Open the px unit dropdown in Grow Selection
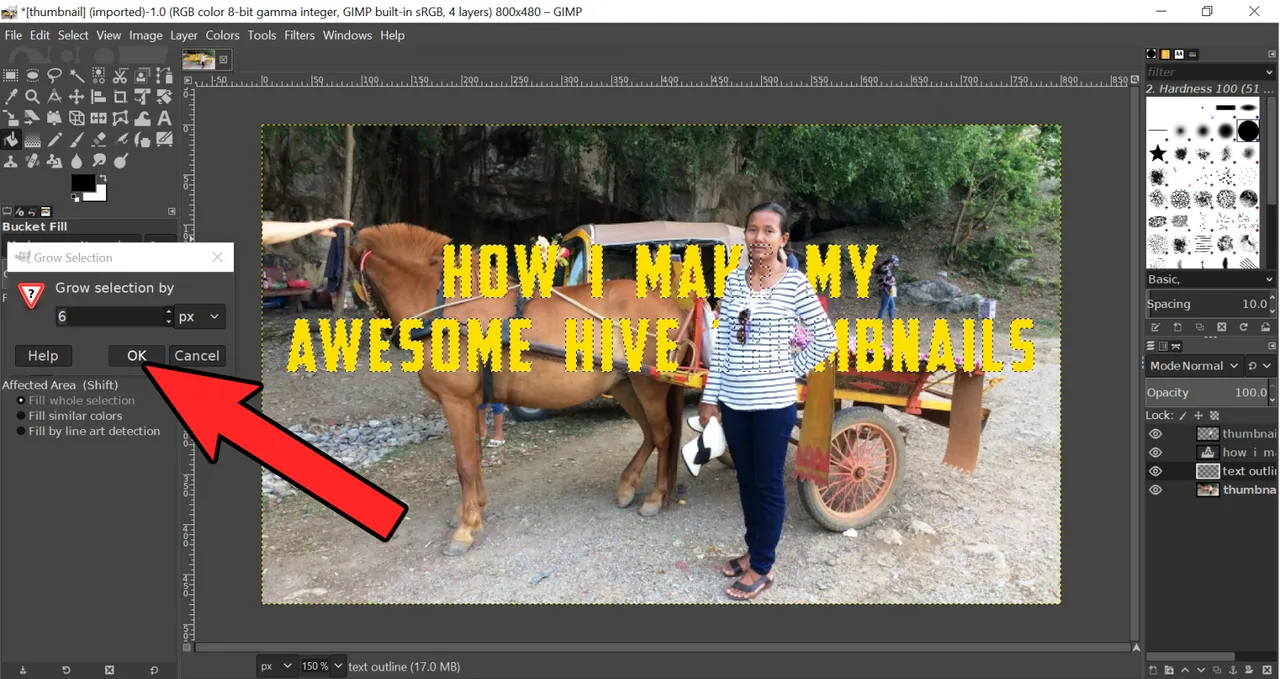Viewport: 1280px width, 679px height. pos(200,317)
